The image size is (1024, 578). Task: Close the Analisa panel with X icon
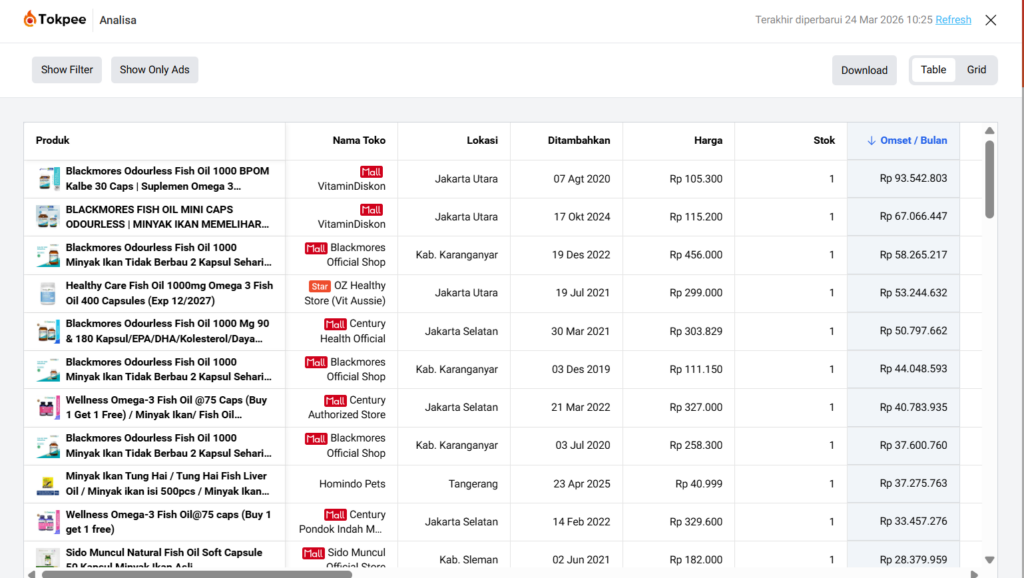coord(990,20)
